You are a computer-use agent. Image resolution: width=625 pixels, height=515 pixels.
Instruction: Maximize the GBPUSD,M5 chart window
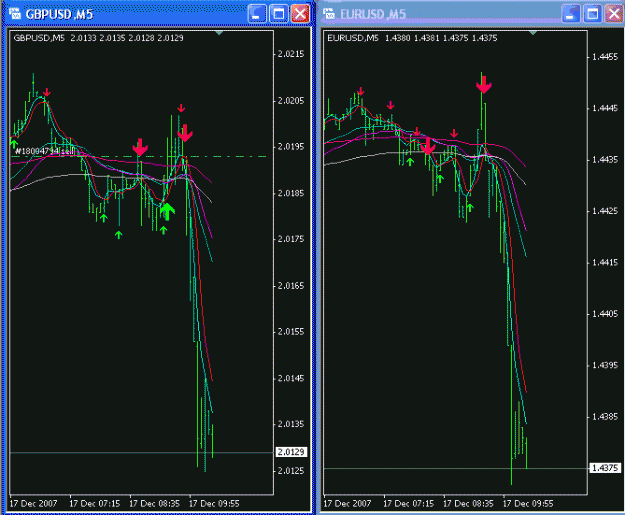click(x=278, y=14)
